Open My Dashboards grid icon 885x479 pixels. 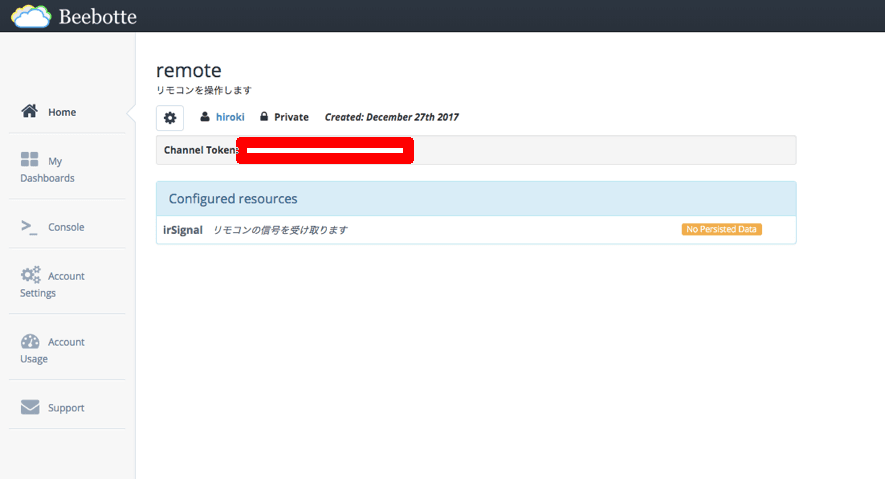pyautogui.click(x=30, y=160)
